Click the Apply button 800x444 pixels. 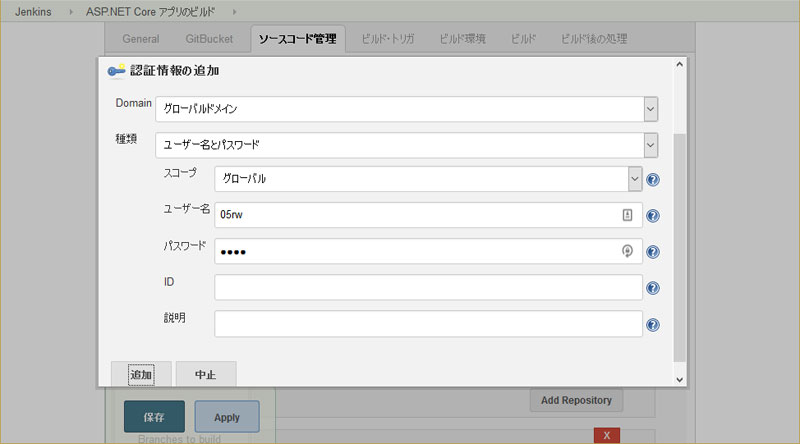pyautogui.click(x=227, y=417)
